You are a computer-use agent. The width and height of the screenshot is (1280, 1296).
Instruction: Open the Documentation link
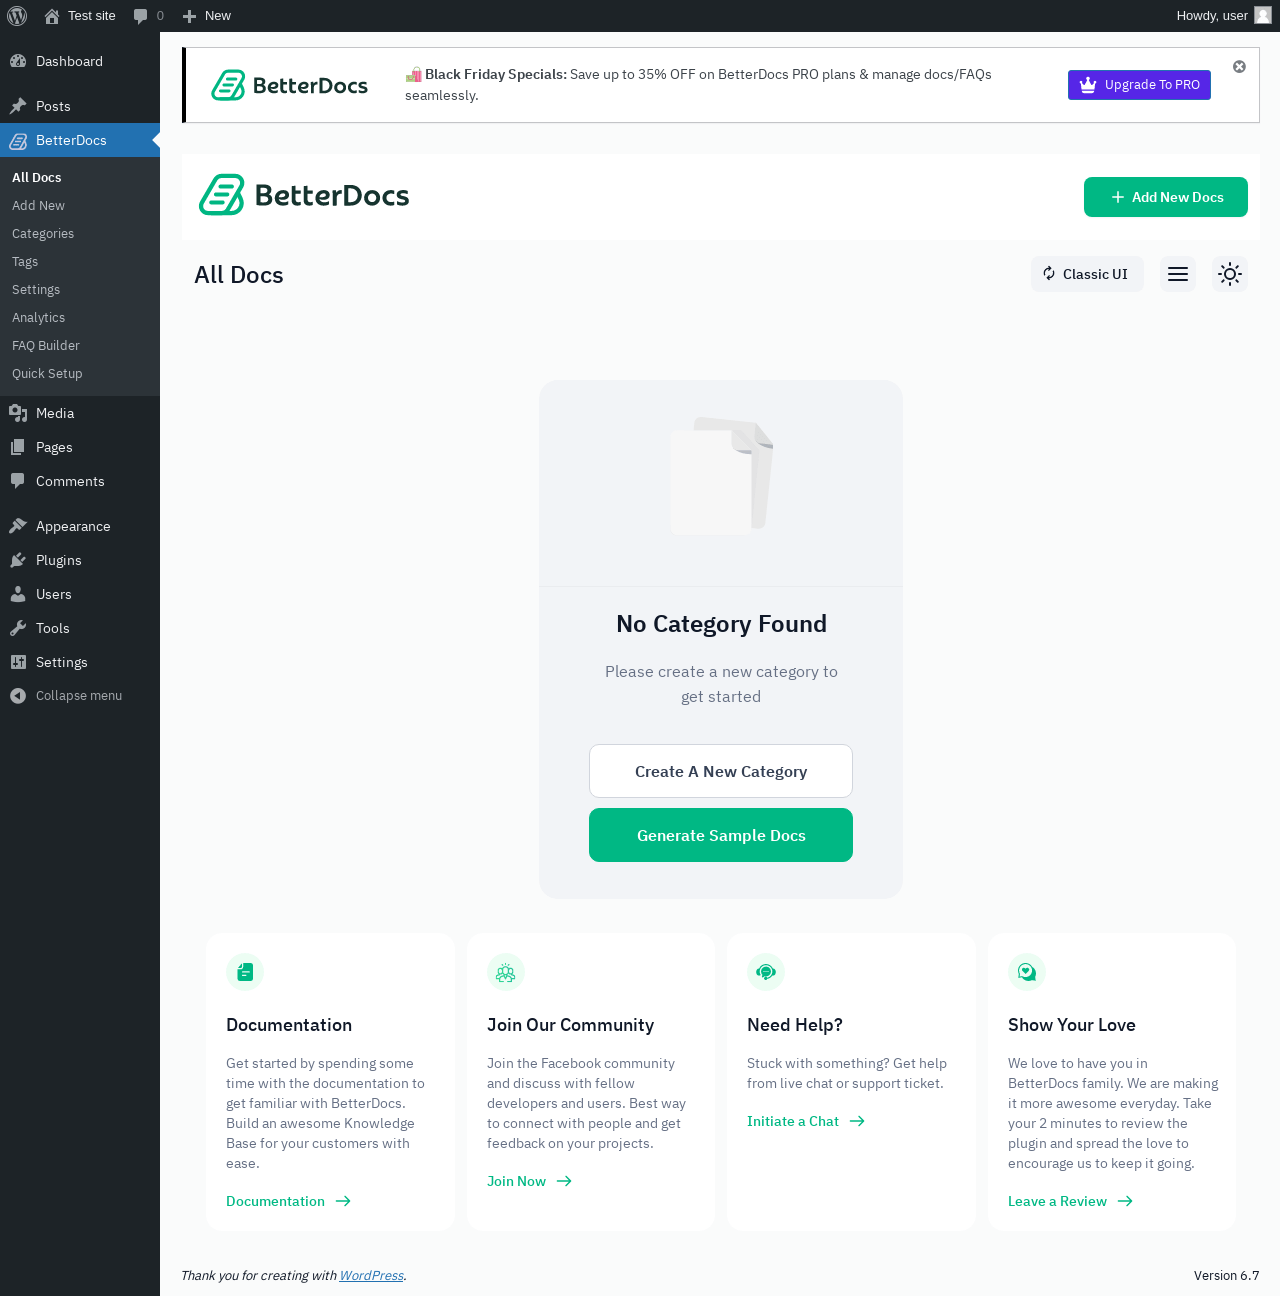(x=288, y=1201)
